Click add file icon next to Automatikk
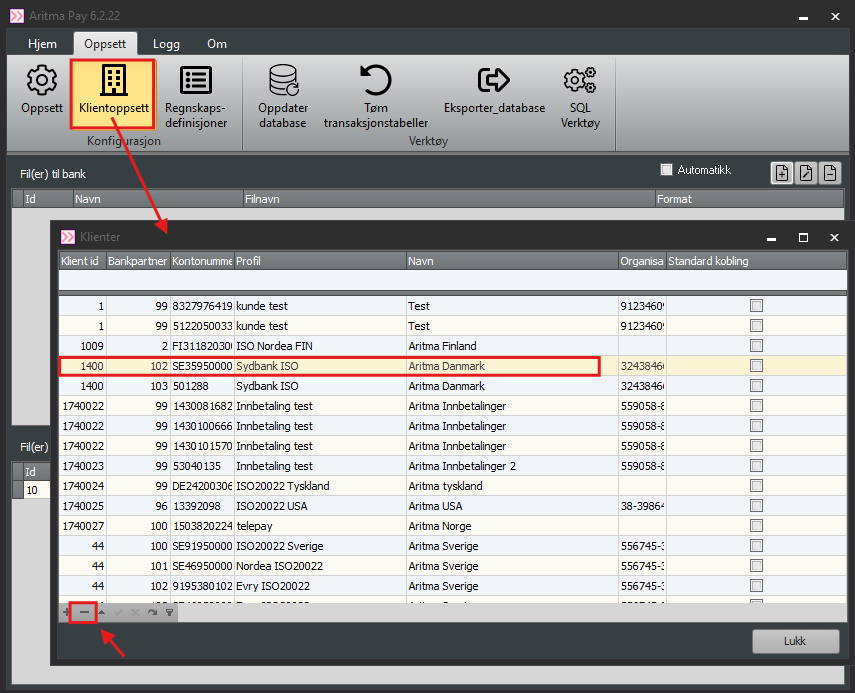Viewport: 855px width, 693px height. (782, 172)
